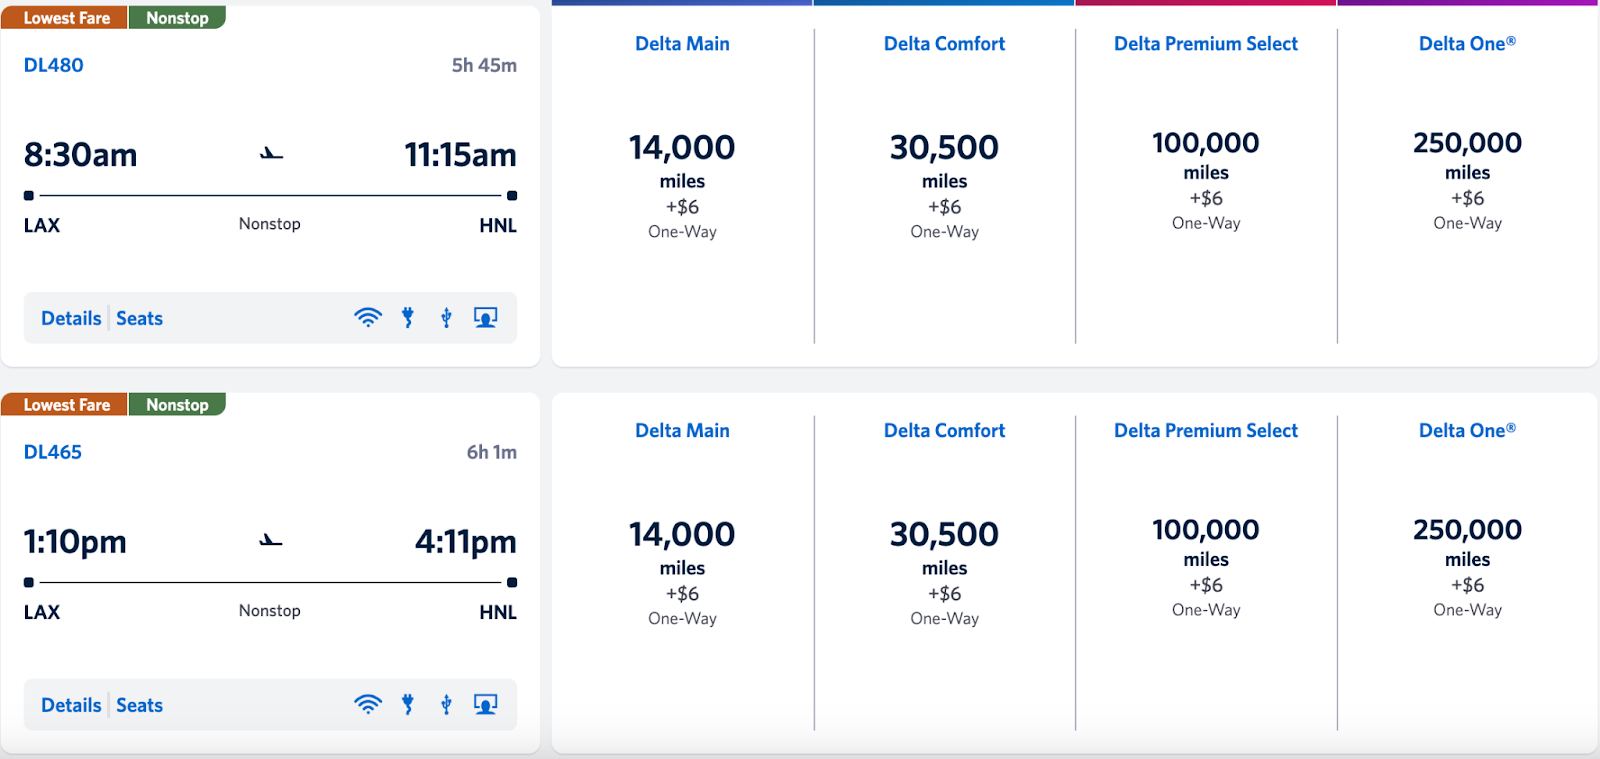
Task: Click the power outlet icon for DL465
Action: point(408,705)
